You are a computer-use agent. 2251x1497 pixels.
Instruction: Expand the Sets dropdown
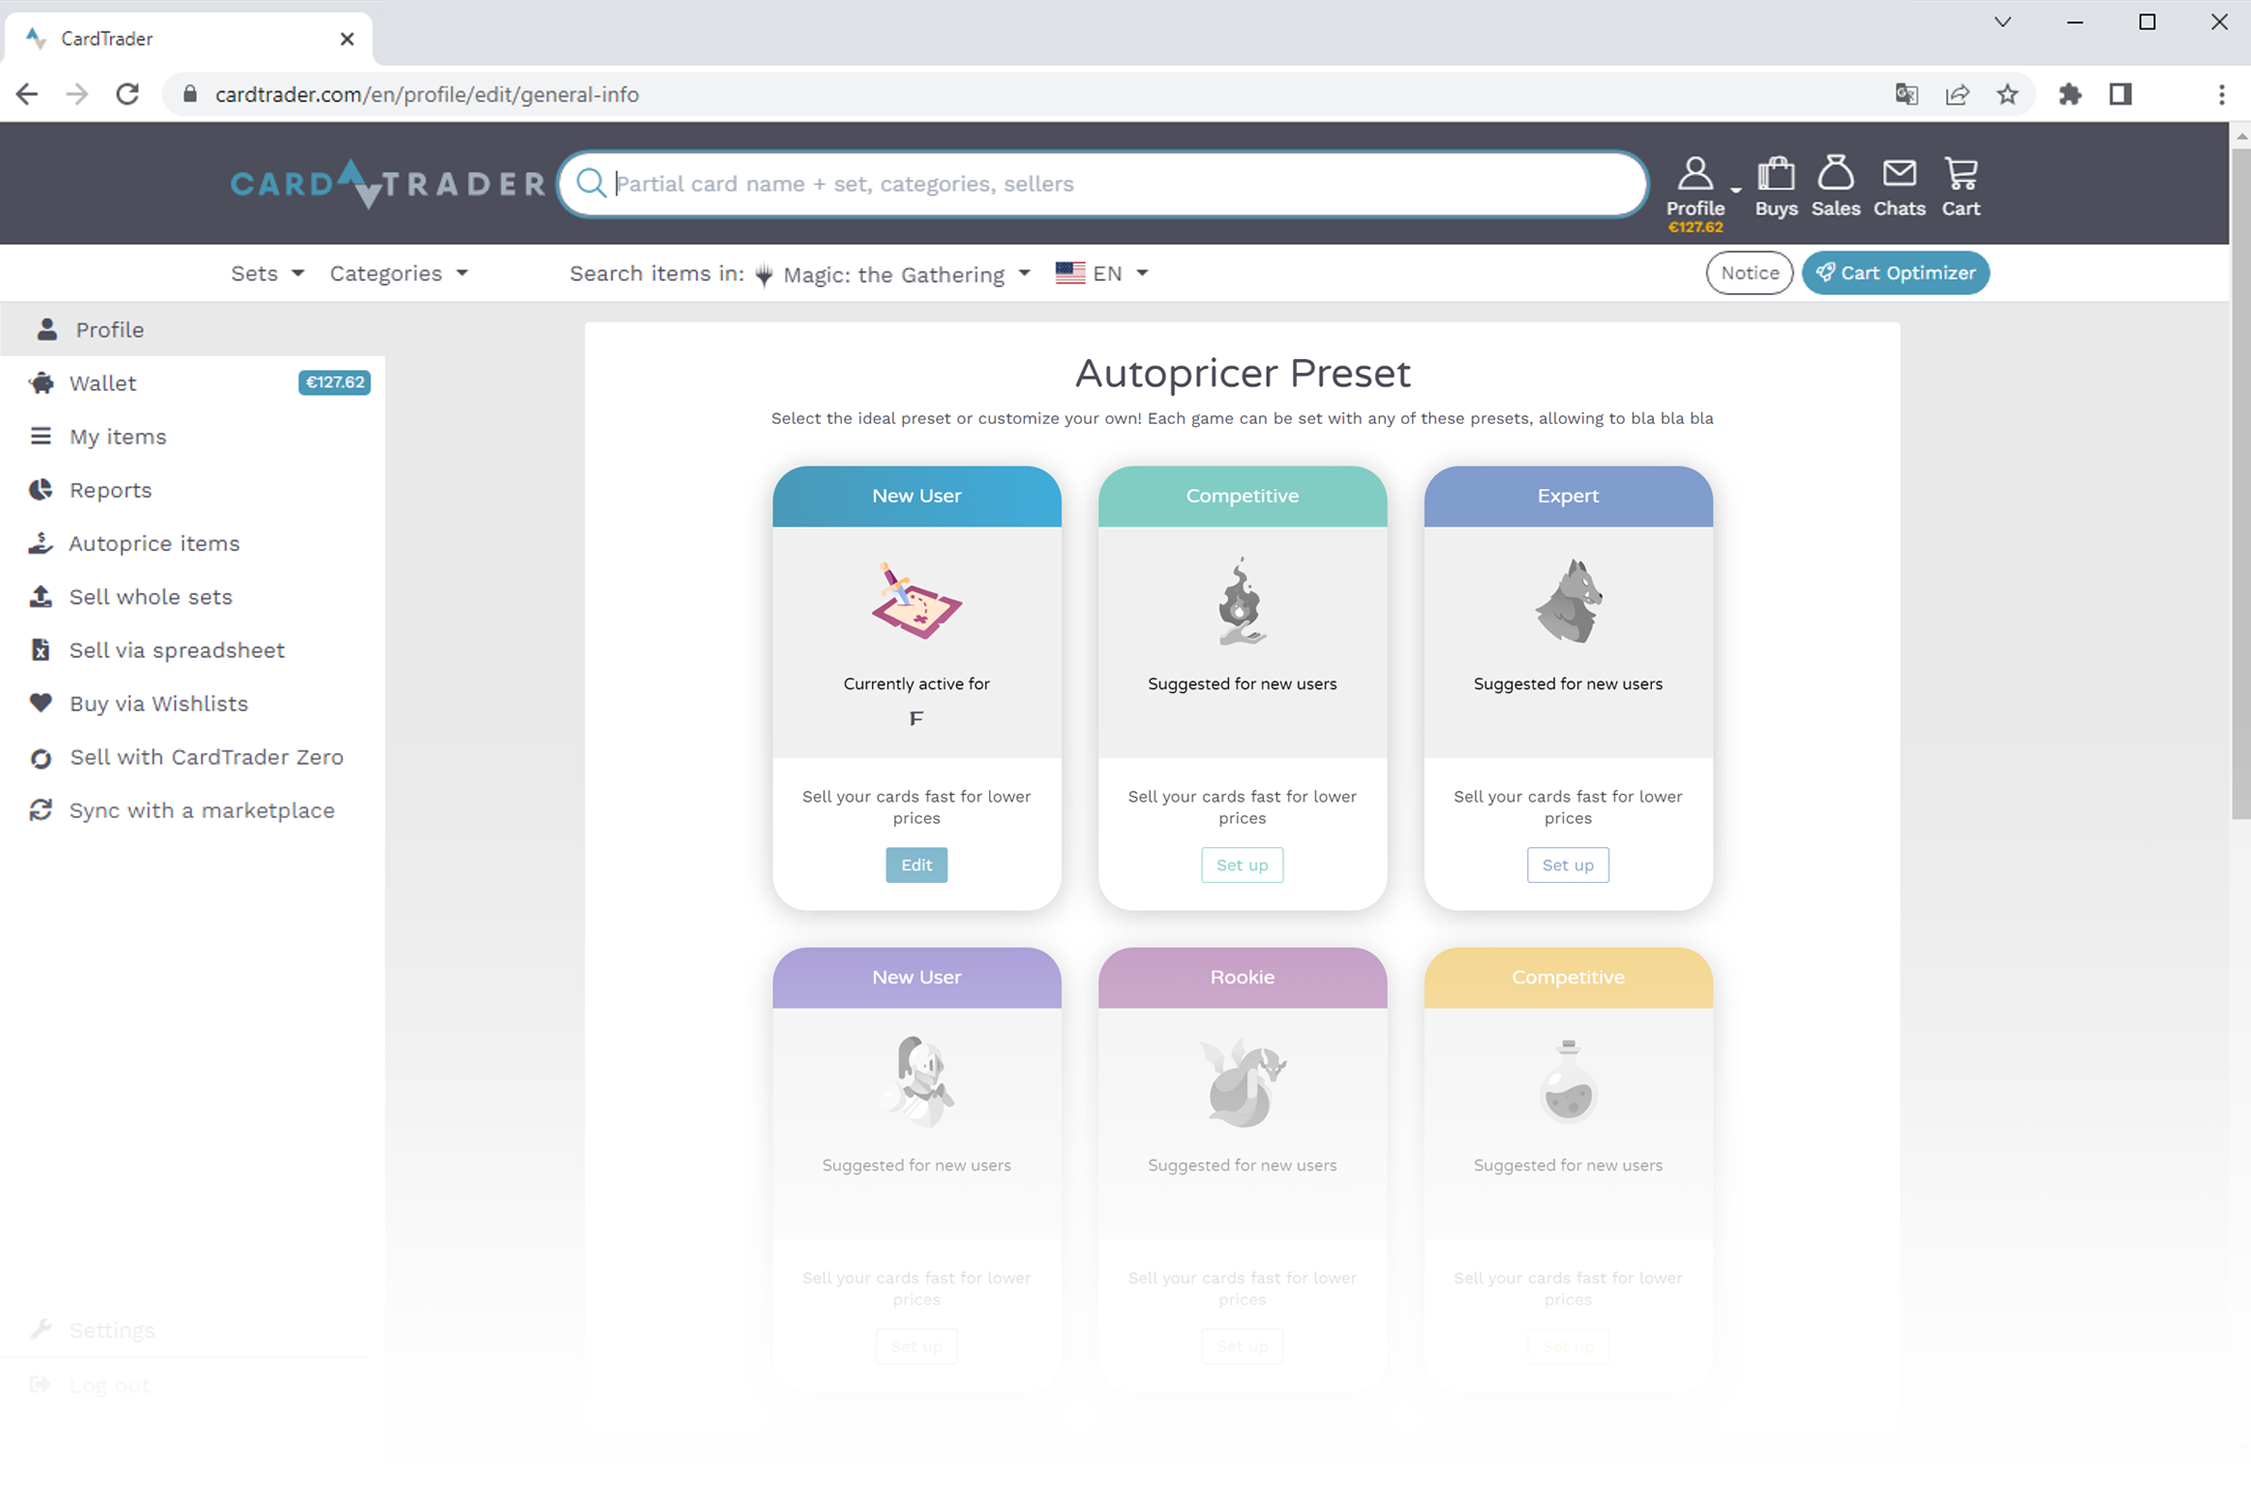click(267, 273)
